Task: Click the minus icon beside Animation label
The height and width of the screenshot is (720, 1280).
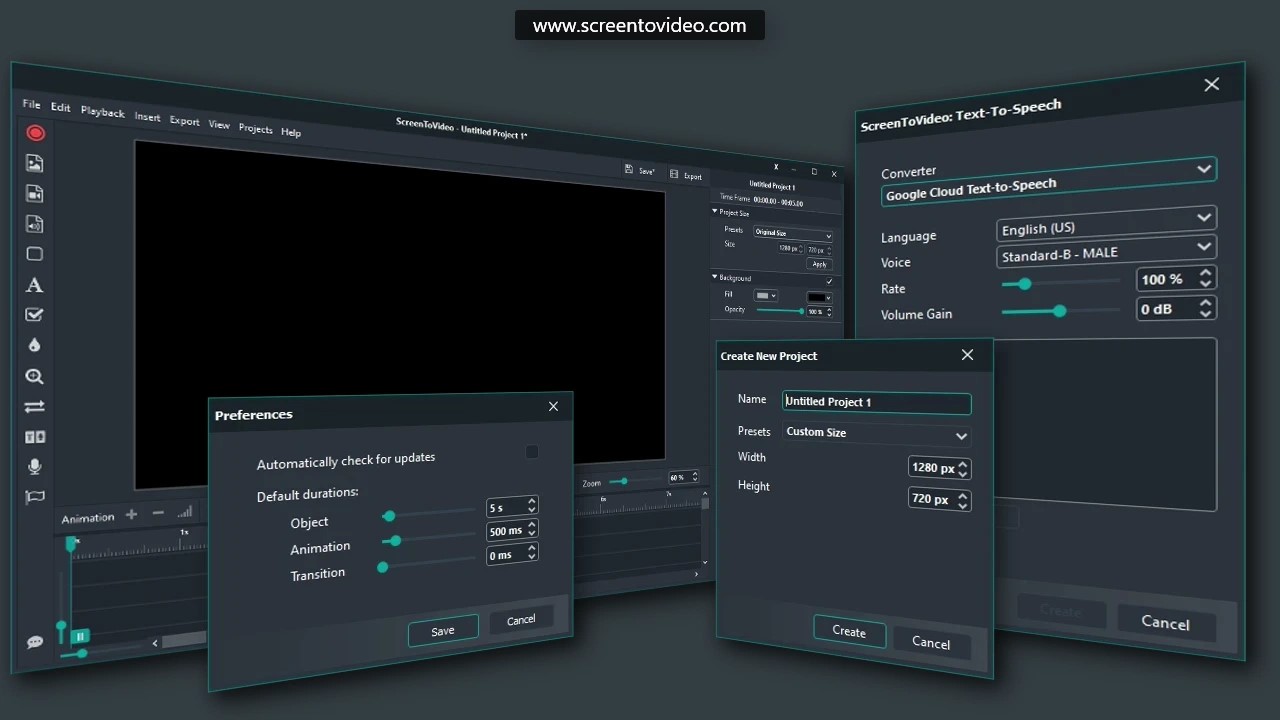Action: [158, 513]
